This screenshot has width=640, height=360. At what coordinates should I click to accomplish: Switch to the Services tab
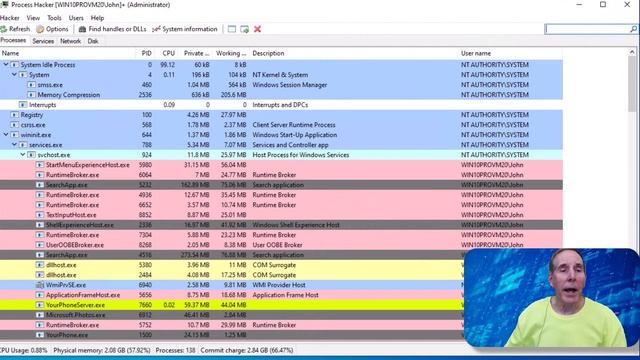tap(43, 41)
